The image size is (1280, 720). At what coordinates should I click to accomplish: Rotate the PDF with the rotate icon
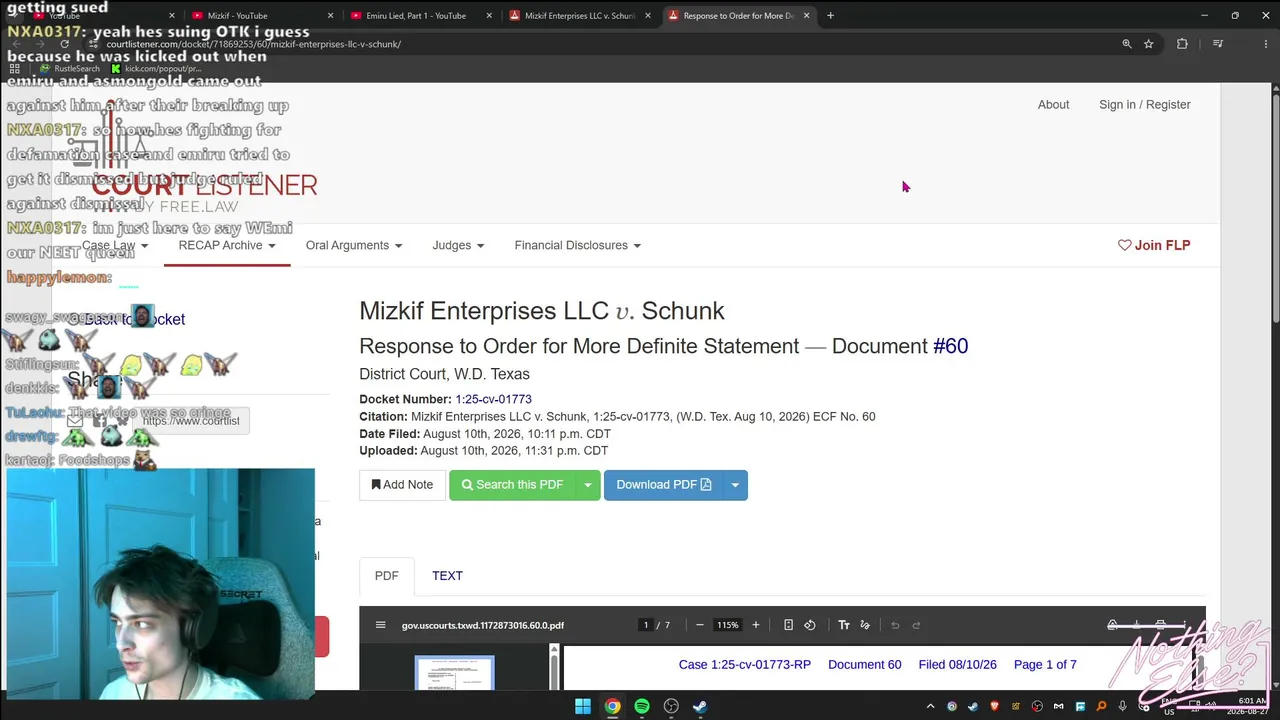(x=810, y=625)
